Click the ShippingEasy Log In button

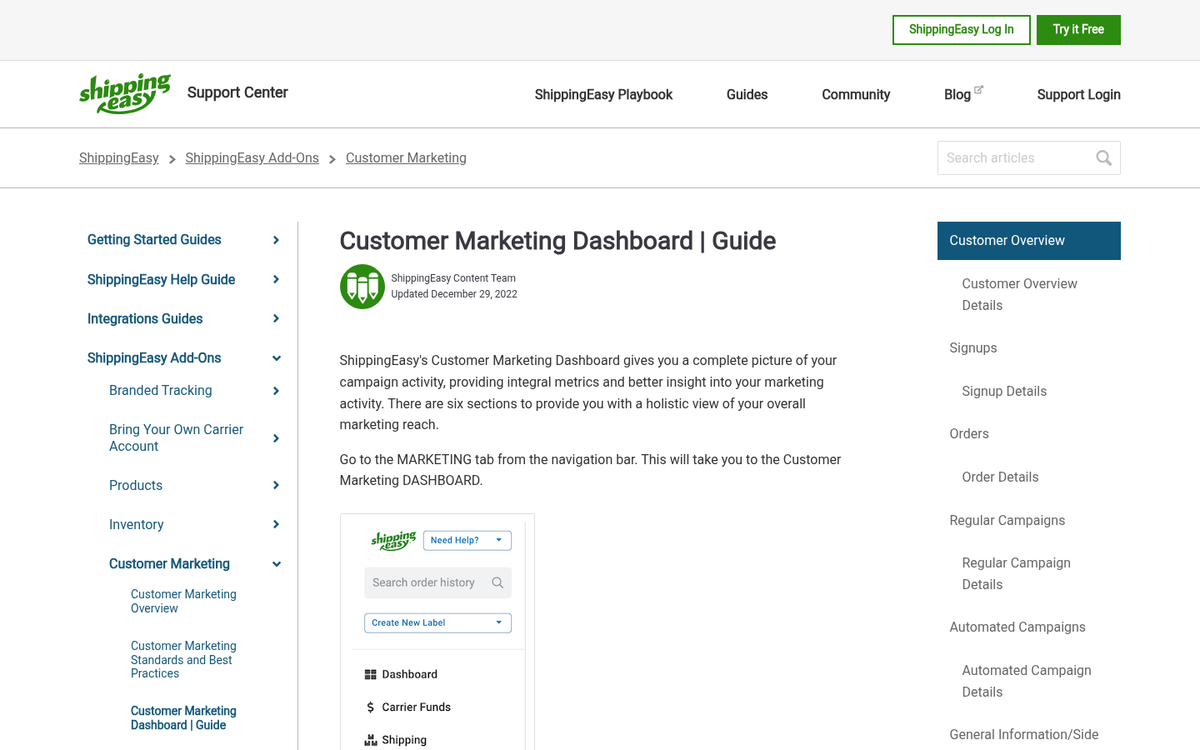click(x=960, y=30)
